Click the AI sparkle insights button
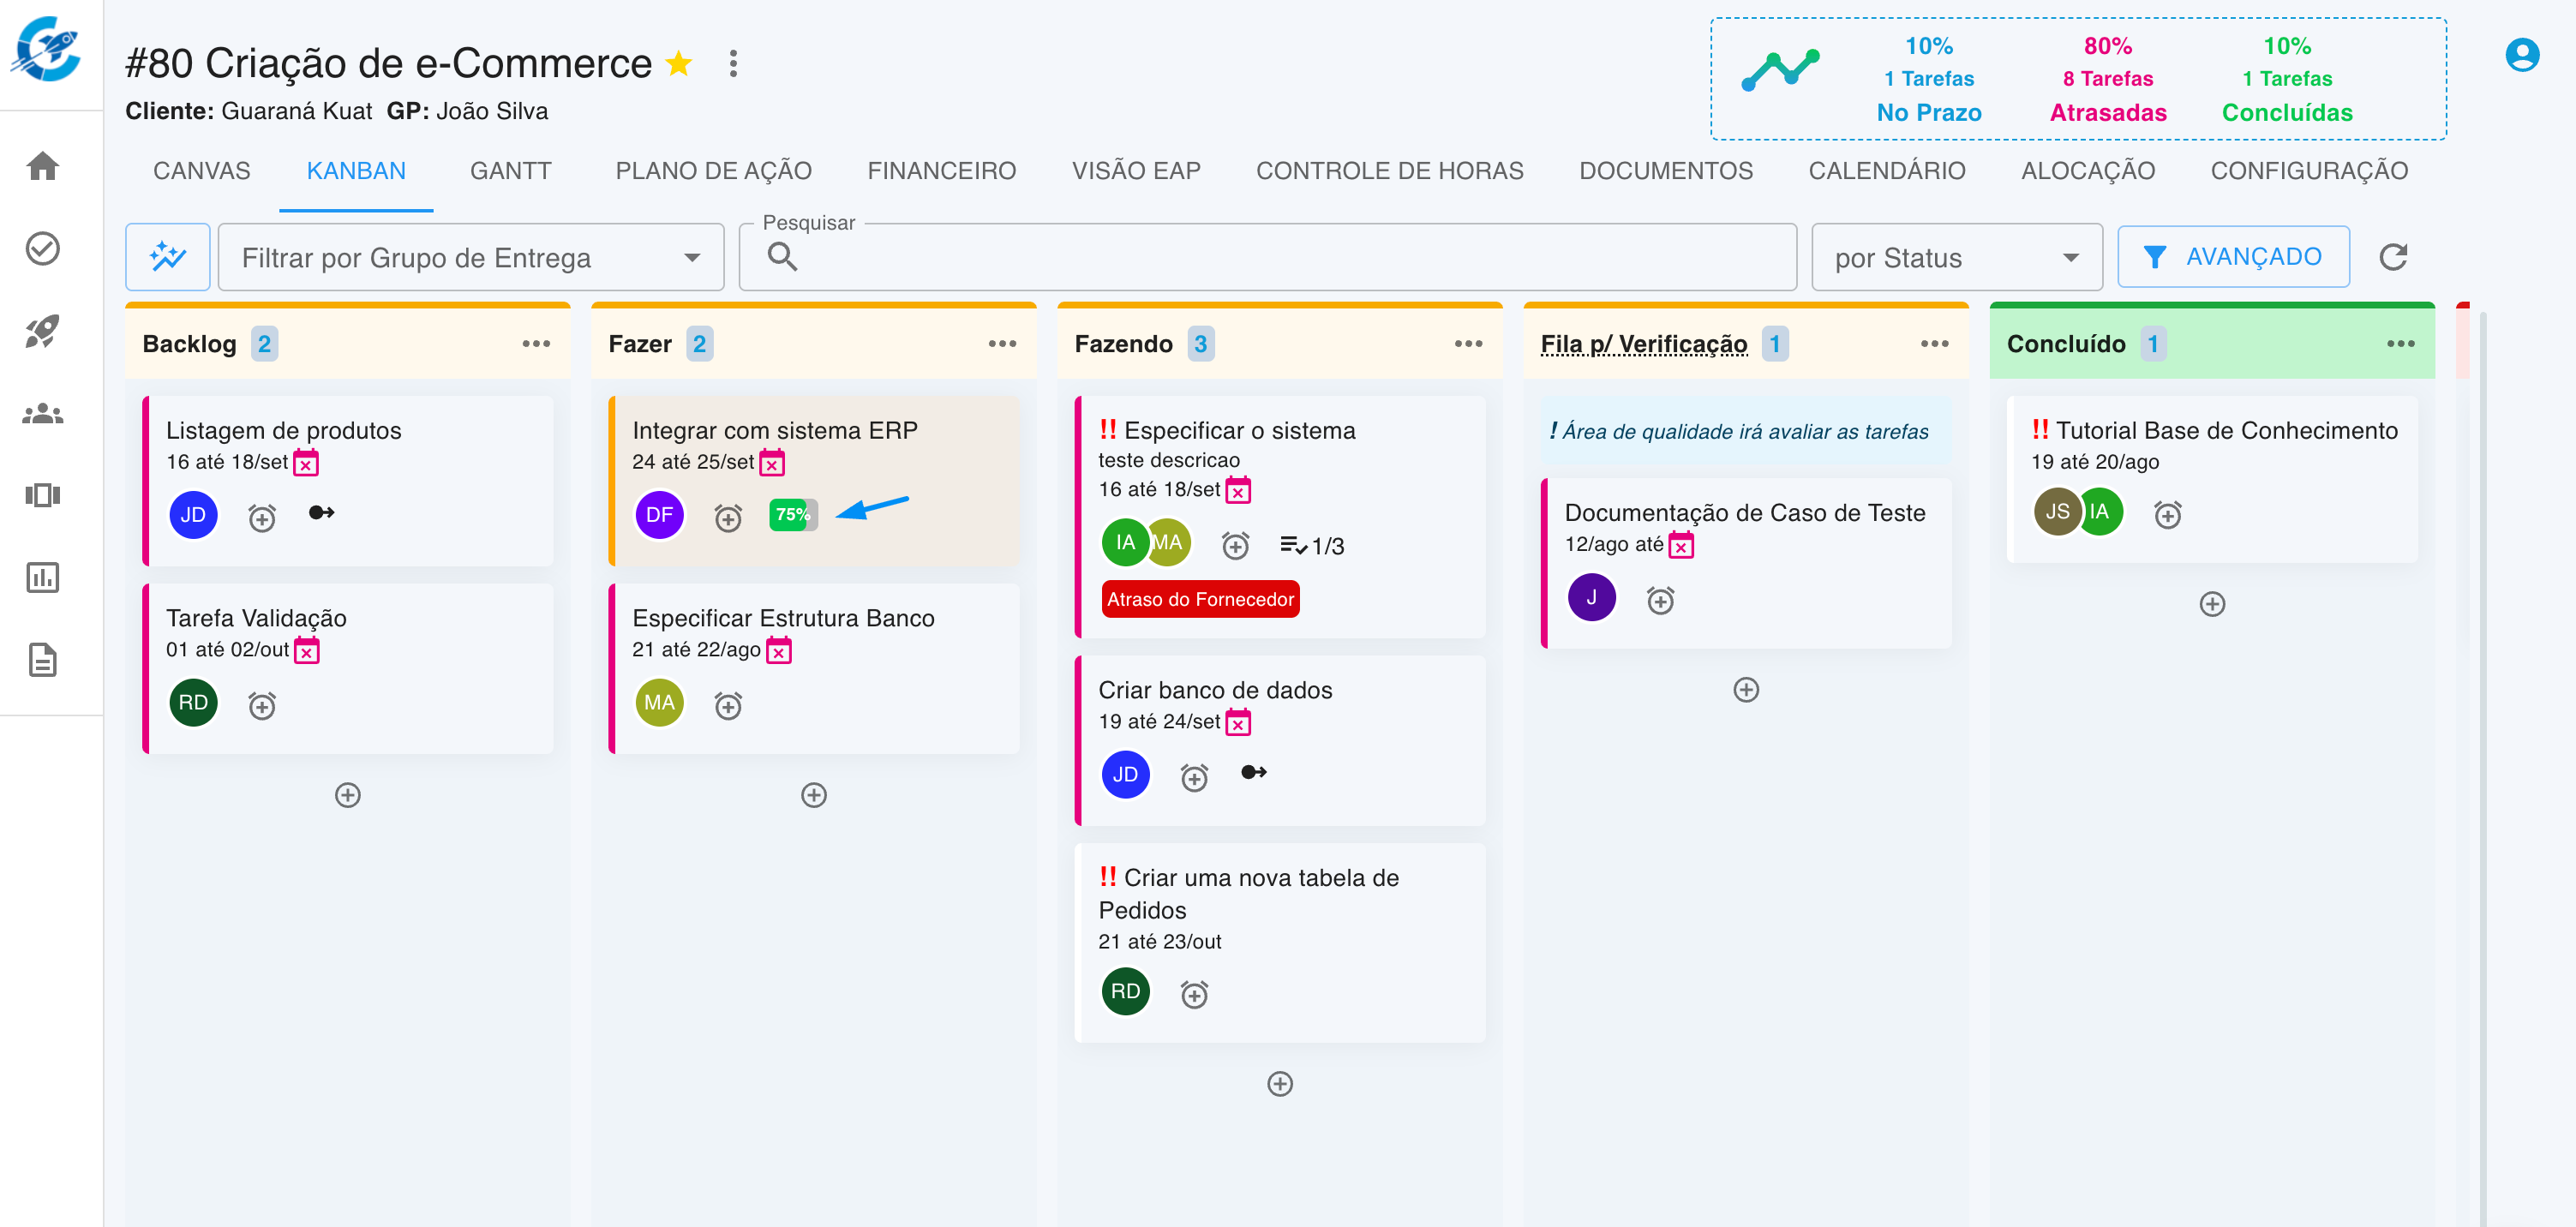The image size is (2576, 1227). [167, 257]
